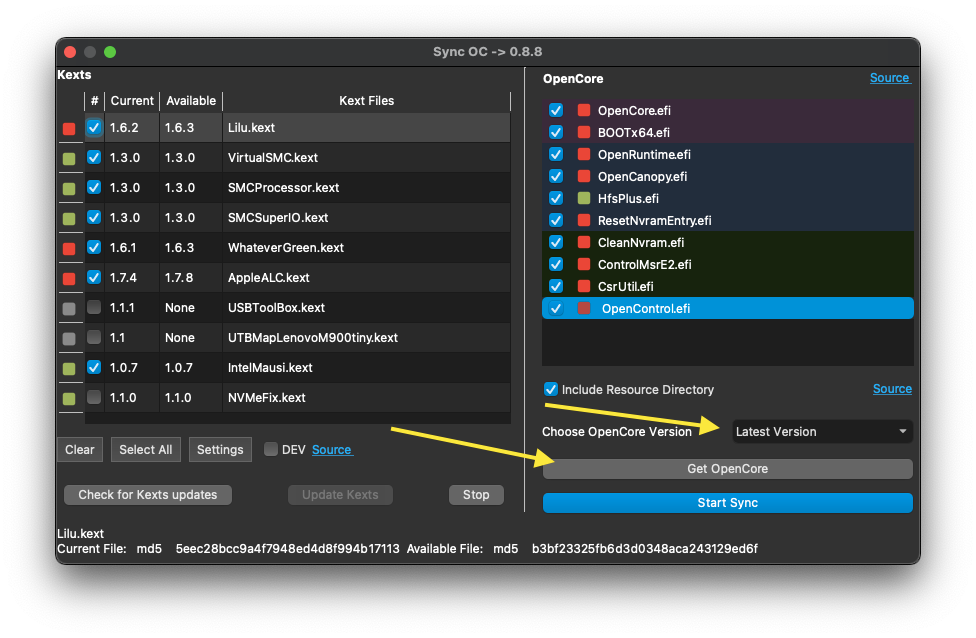Image resolution: width=976 pixels, height=638 pixels.
Task: Click the Current column header
Action: pos(132,101)
